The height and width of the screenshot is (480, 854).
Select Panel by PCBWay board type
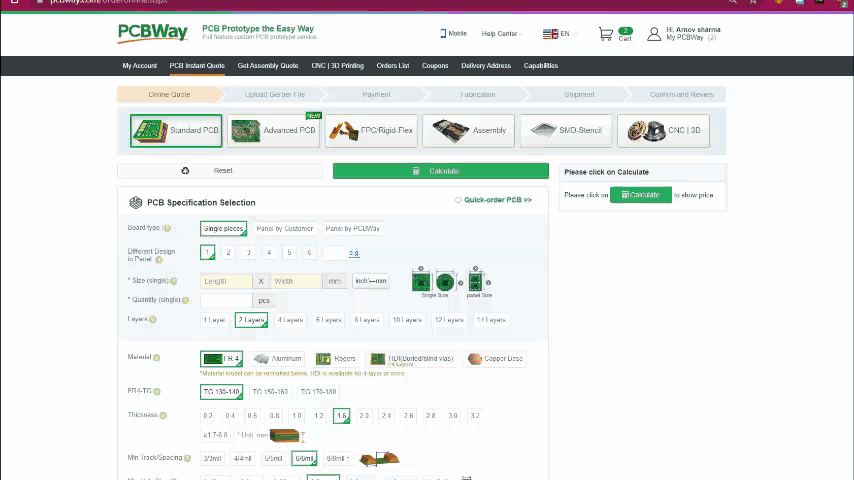(352, 229)
